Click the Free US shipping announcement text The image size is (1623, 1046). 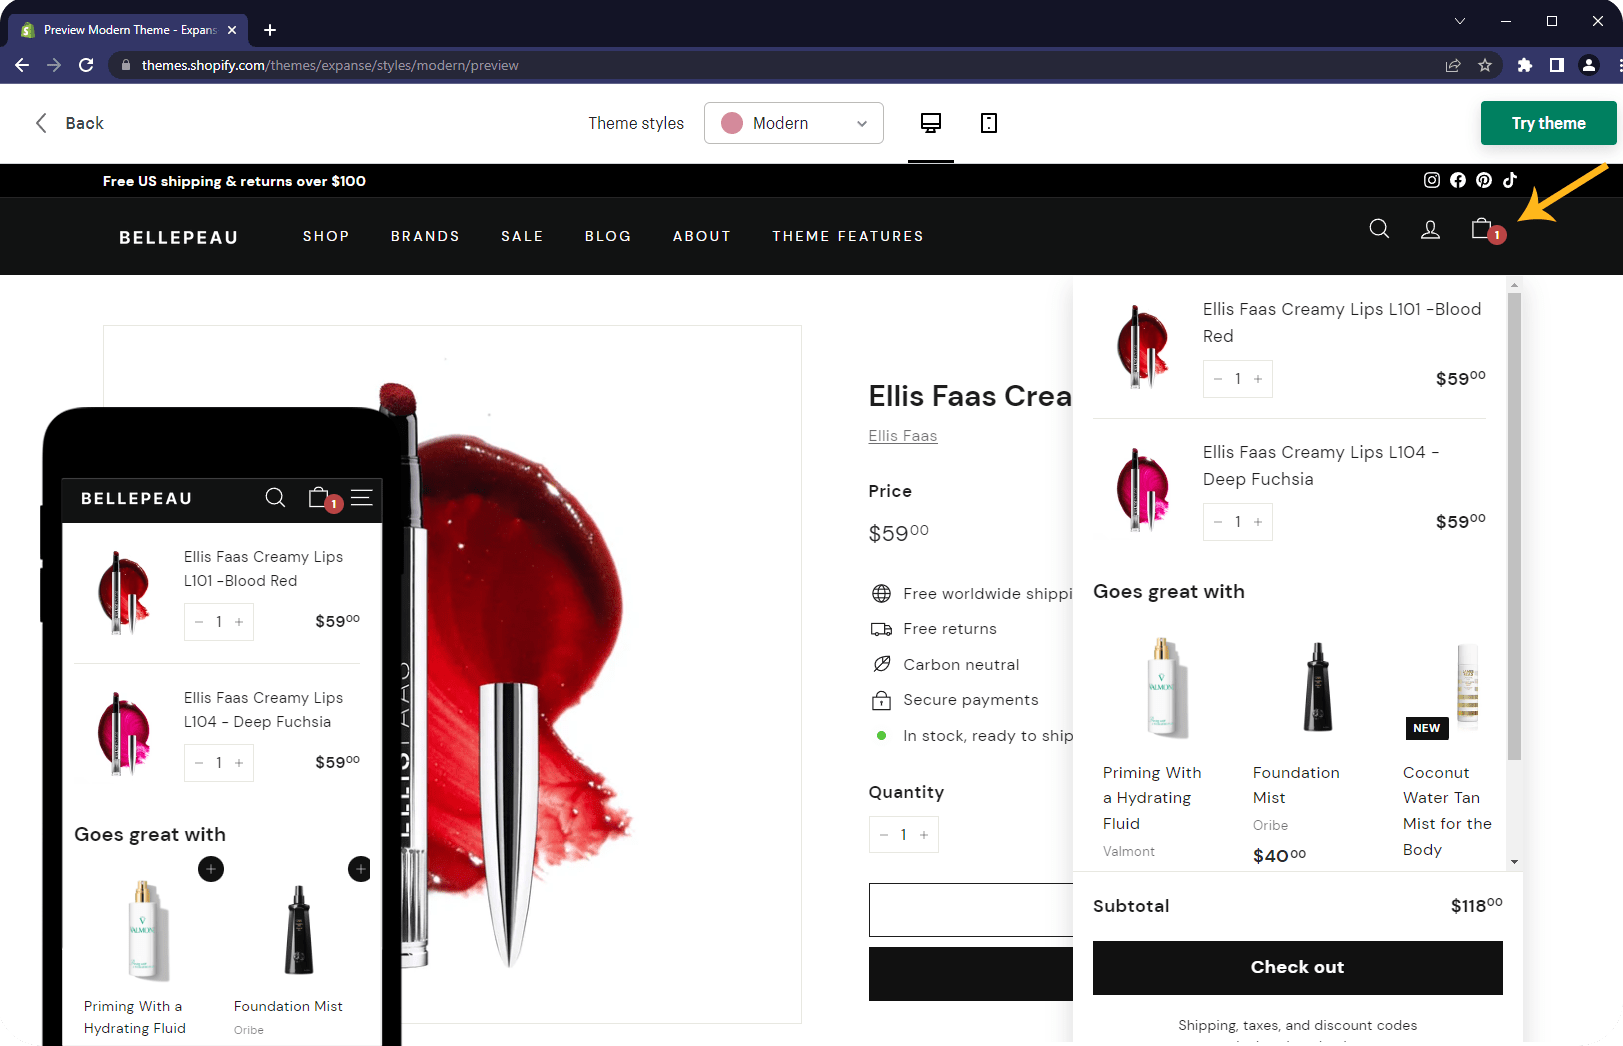click(x=234, y=181)
